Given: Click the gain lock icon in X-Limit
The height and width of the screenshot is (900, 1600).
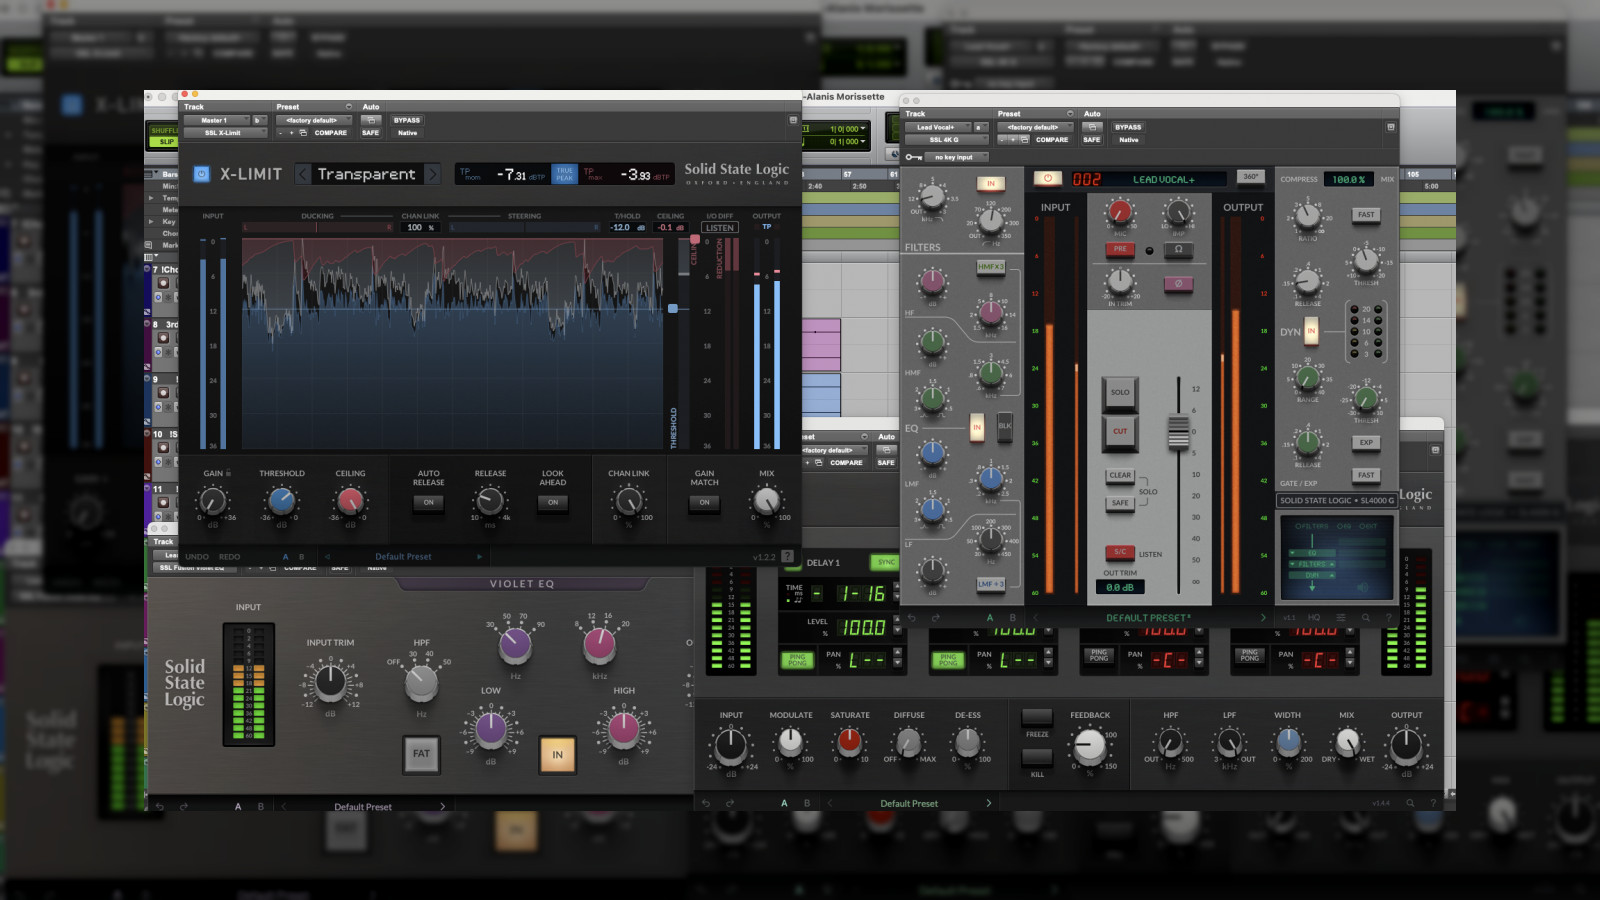Looking at the screenshot, I should point(229,473).
